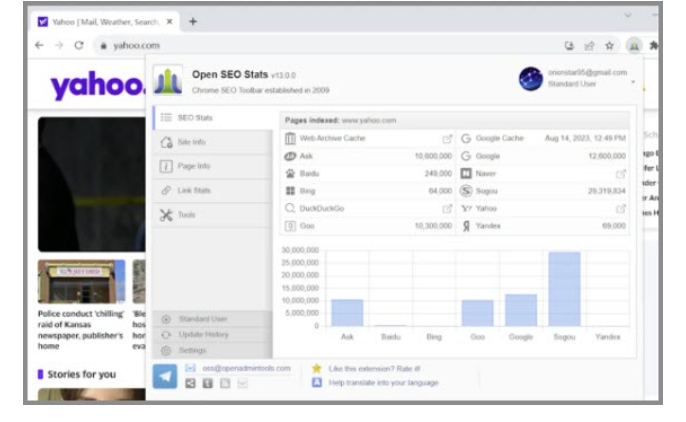Click the Sogou bar in the chart

[x=564, y=289]
